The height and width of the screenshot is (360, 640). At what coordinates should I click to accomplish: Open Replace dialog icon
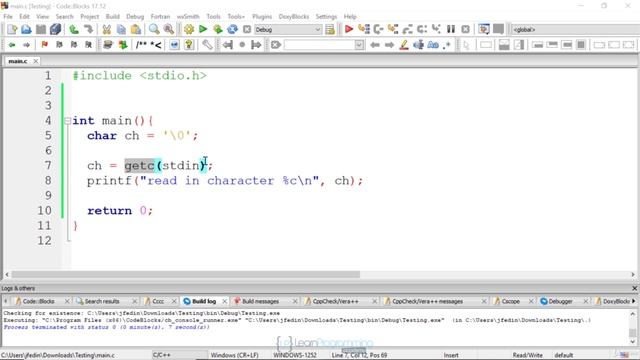click(x=169, y=29)
